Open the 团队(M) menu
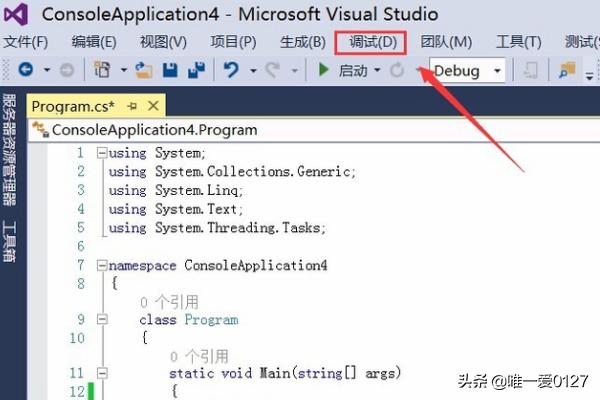600x400 pixels. pos(446,42)
